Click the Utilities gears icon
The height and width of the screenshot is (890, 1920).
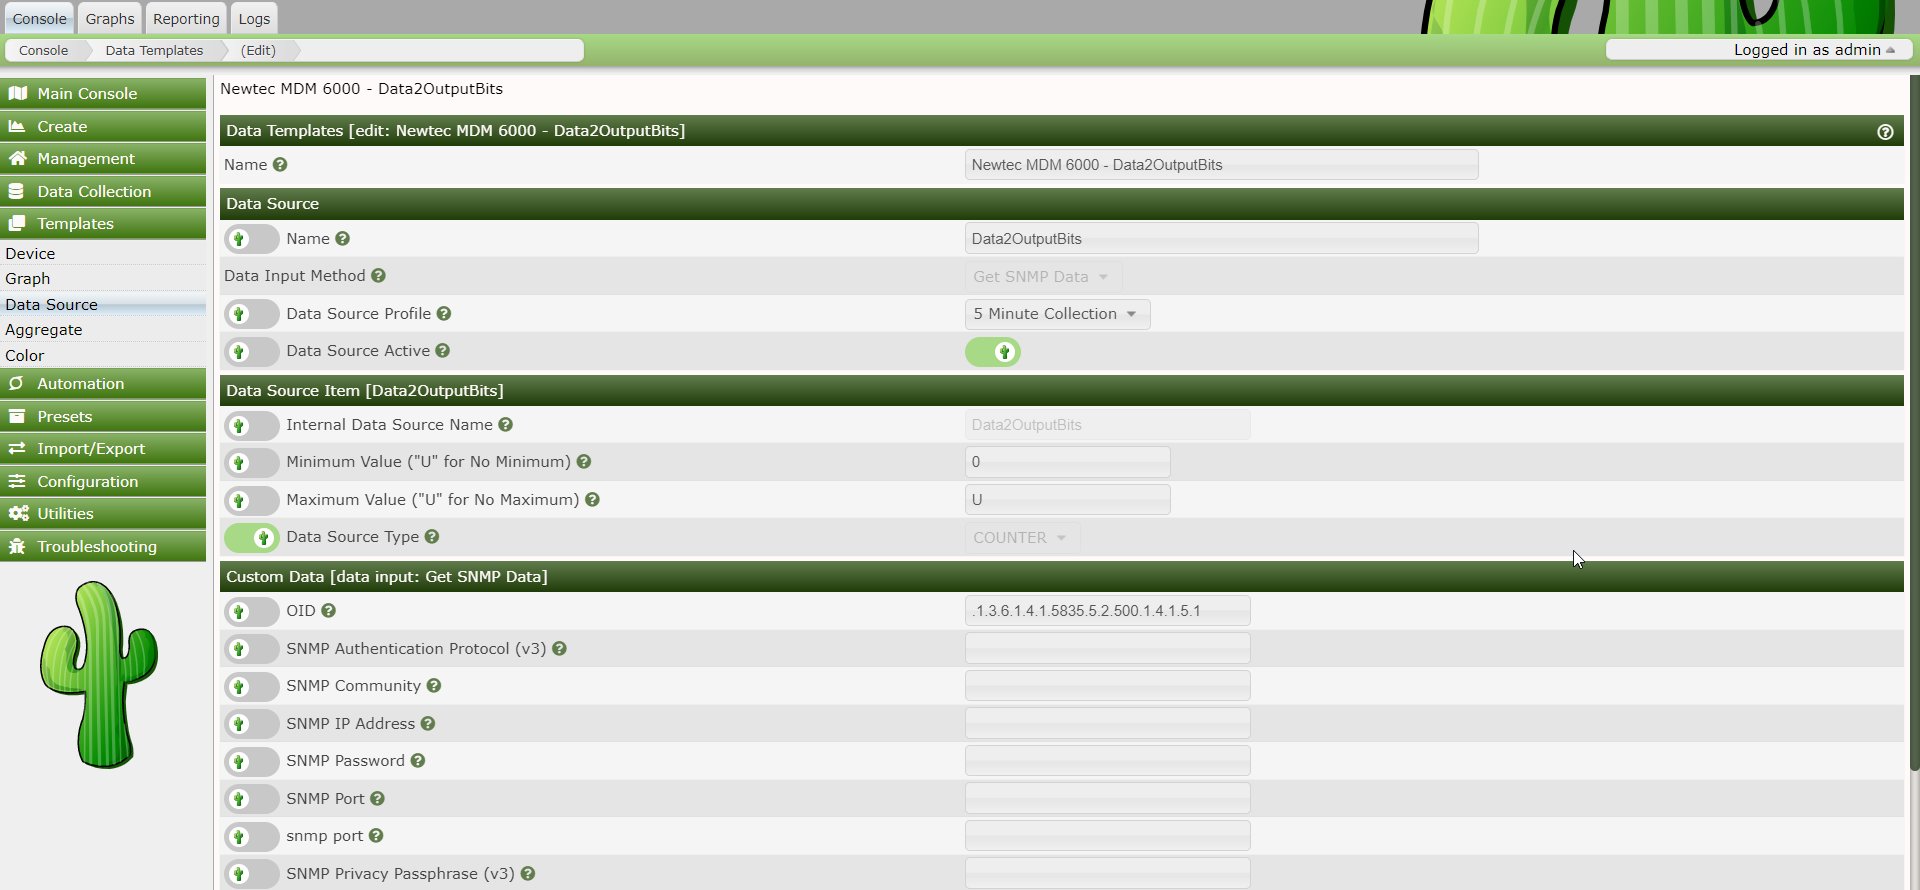[x=18, y=514]
